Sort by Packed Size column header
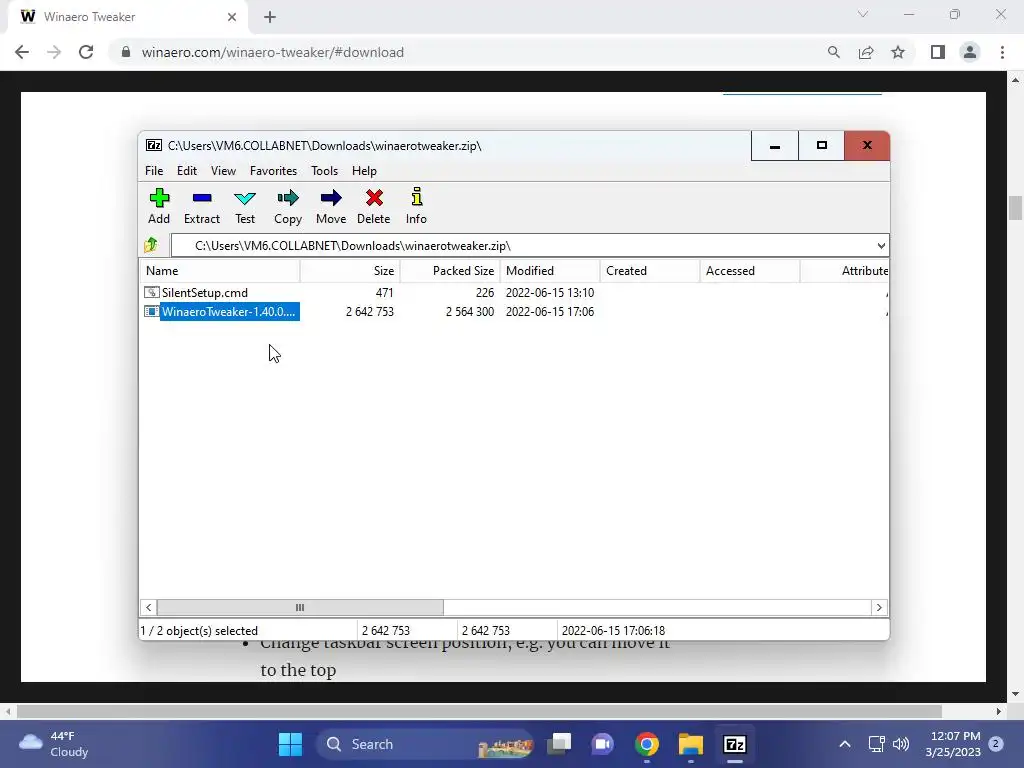 [x=450, y=270]
